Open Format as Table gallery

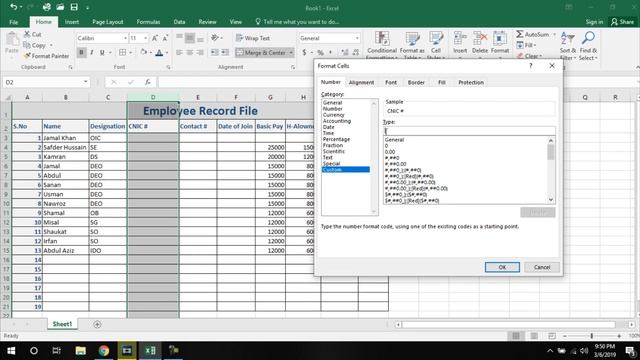pos(412,45)
